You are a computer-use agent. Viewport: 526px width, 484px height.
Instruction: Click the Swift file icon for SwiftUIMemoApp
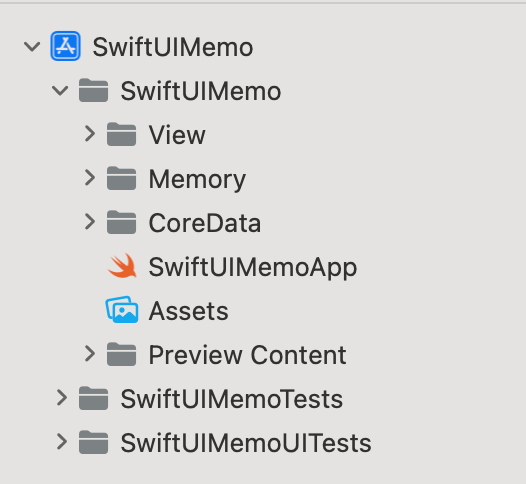(122, 266)
